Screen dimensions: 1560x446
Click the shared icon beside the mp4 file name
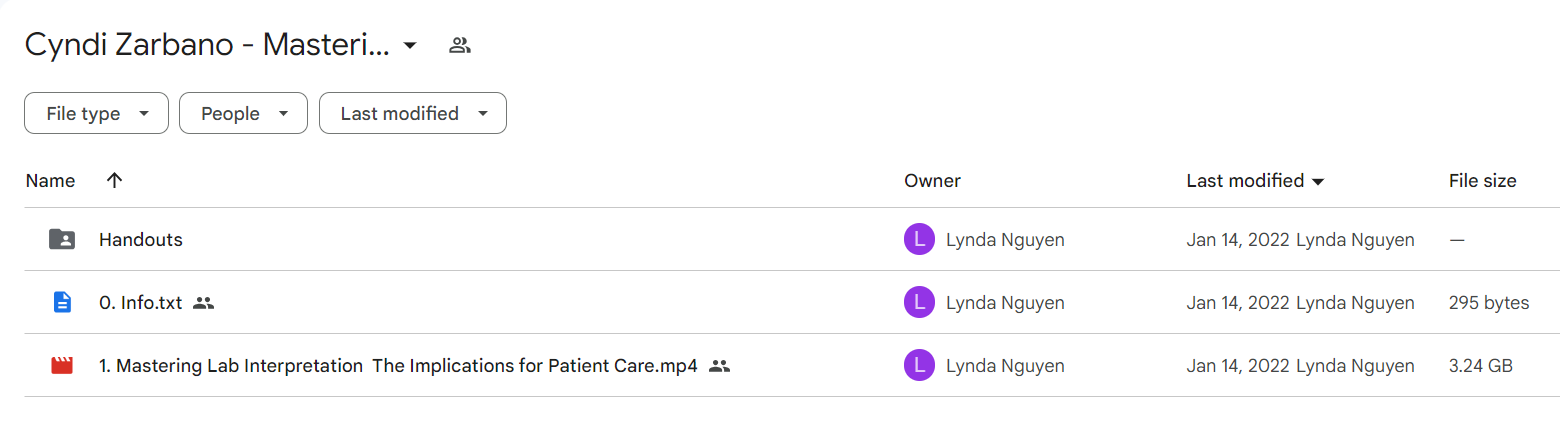point(719,365)
